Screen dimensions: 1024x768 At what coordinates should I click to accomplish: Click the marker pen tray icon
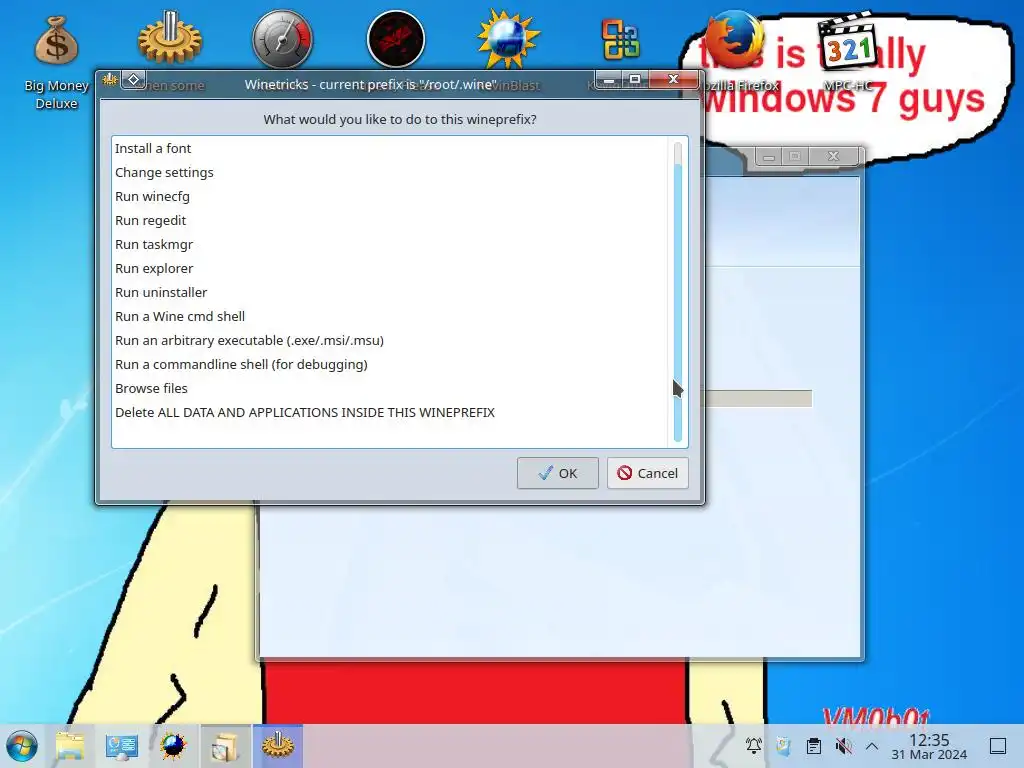click(784, 745)
